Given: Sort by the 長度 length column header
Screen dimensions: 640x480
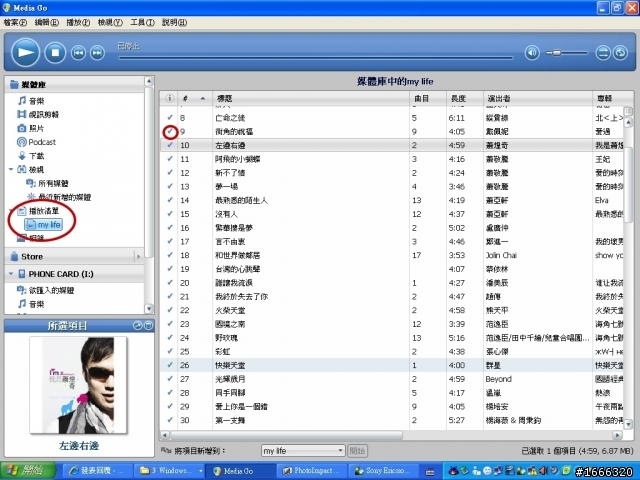Looking at the screenshot, I should tap(465, 98).
